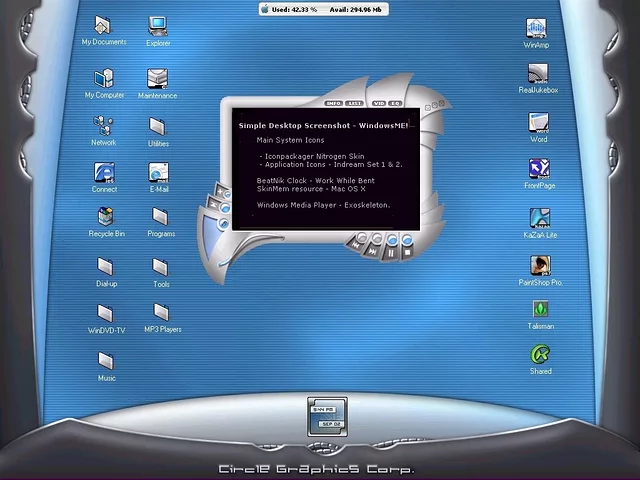Screen dimensions: 640x480
Task: Open the MP3 Players folder
Action: coord(161,313)
